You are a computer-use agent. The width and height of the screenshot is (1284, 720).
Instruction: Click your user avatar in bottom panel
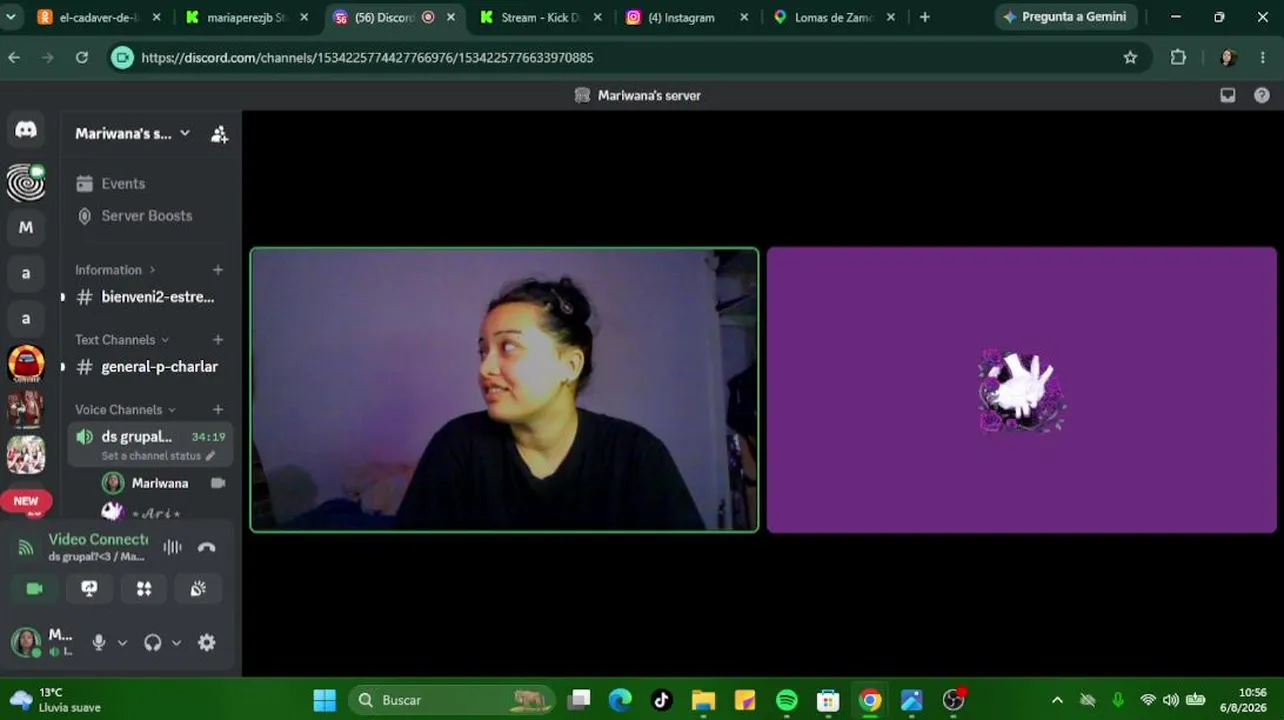pyautogui.click(x=26, y=642)
